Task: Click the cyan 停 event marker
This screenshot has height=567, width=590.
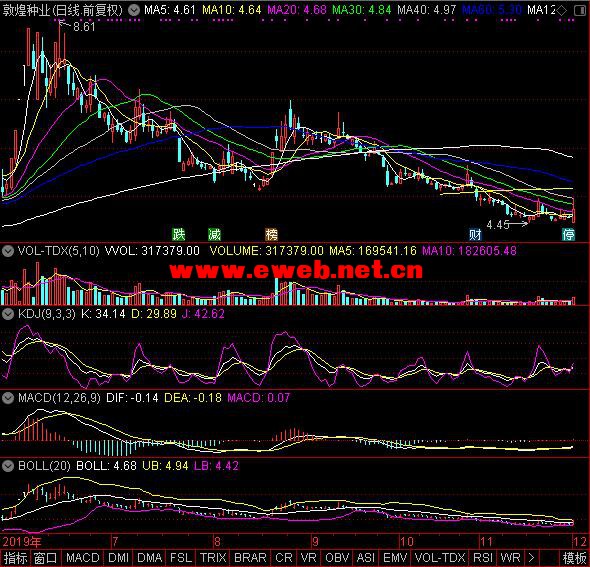Action: coord(569,234)
